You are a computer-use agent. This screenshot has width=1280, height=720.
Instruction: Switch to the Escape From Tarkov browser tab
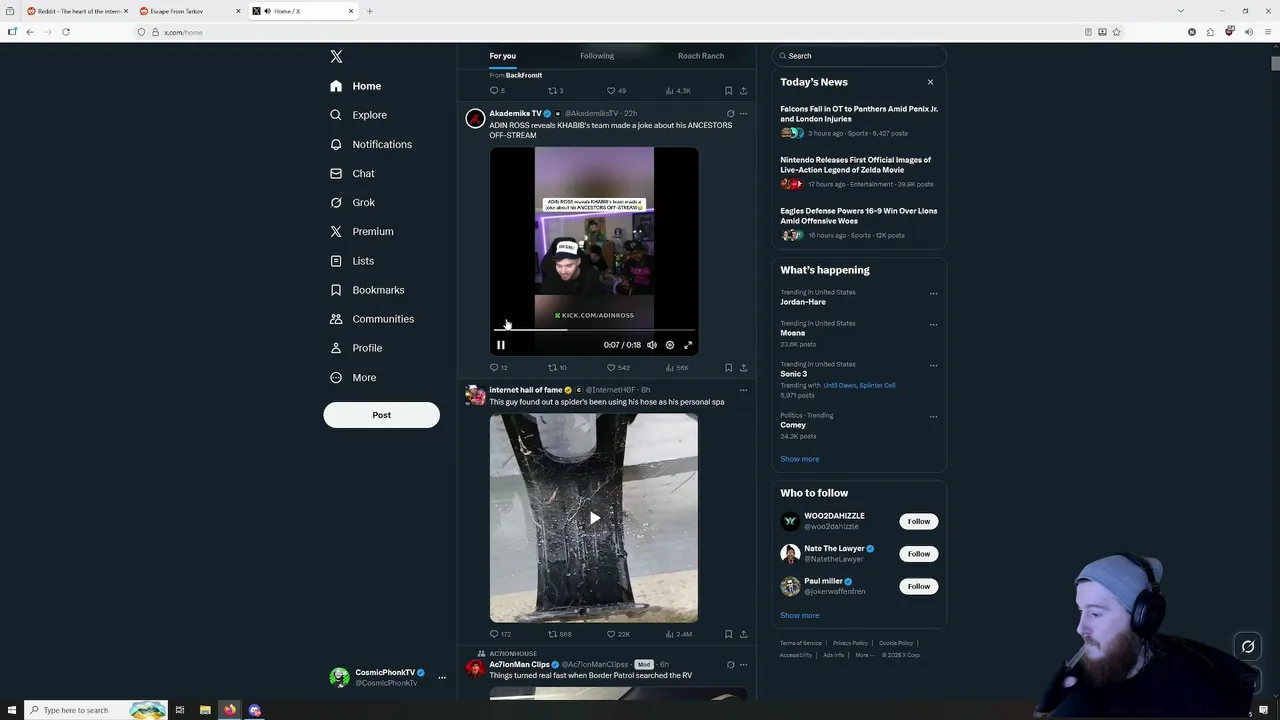coord(190,11)
